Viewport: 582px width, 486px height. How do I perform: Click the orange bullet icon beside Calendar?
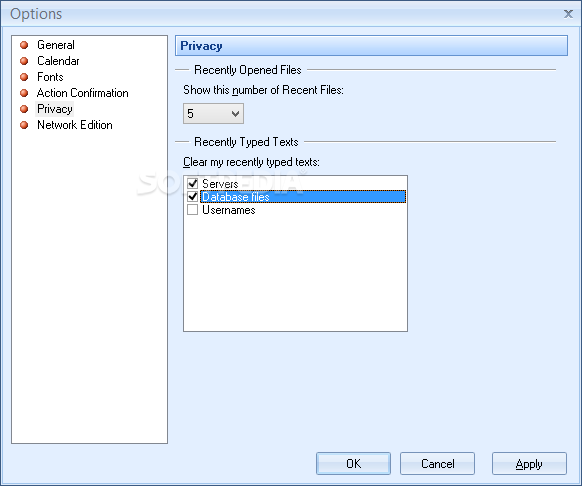(24, 61)
